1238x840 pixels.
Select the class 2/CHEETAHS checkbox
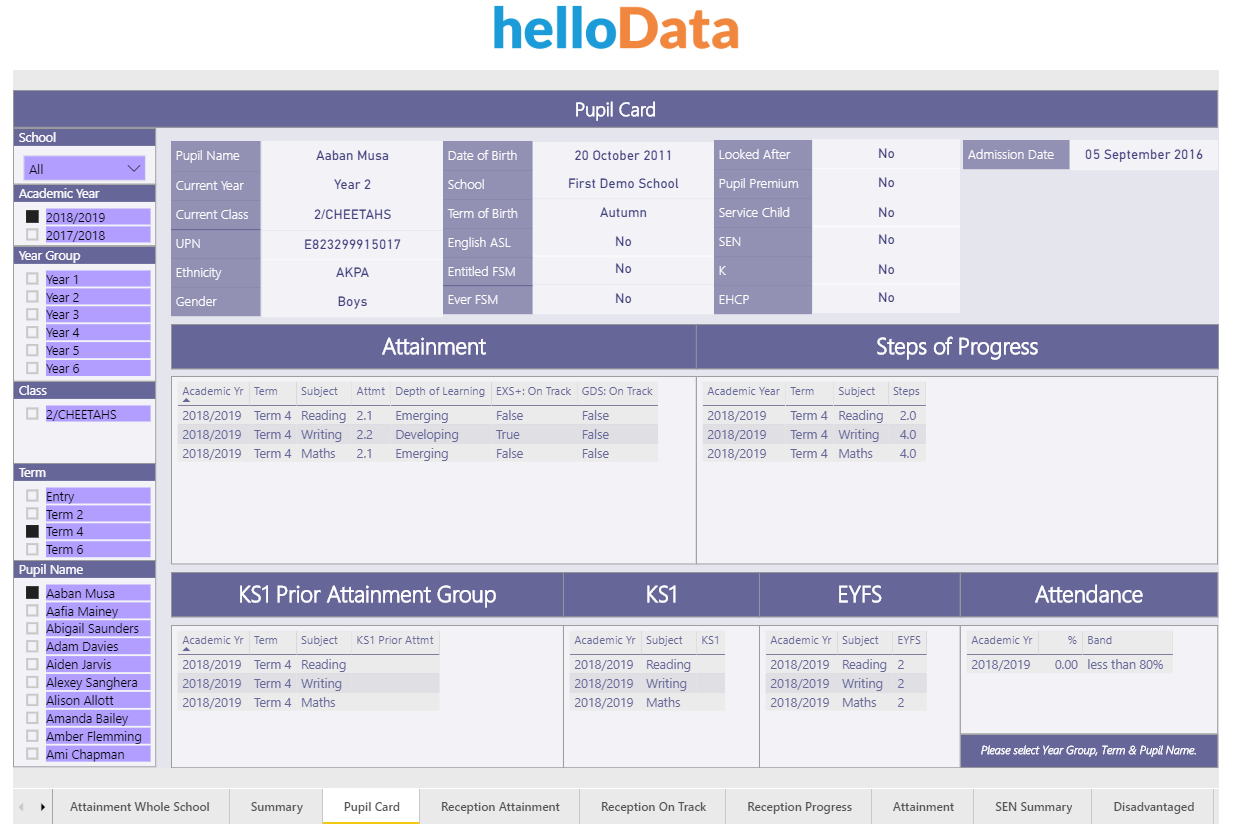31,413
